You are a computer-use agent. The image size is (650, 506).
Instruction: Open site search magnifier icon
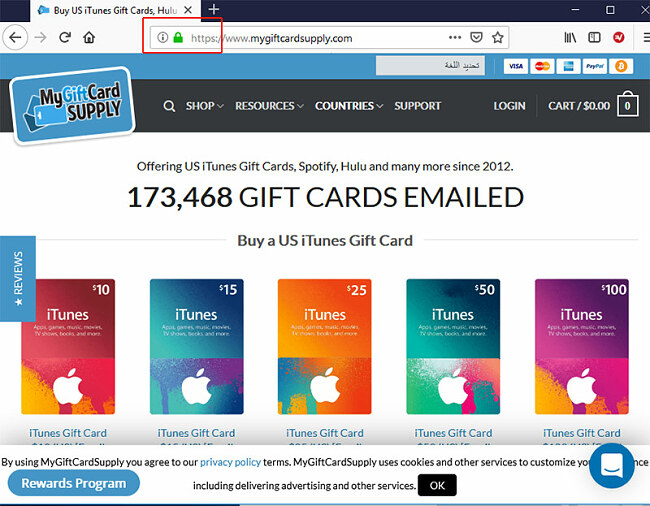(x=169, y=106)
